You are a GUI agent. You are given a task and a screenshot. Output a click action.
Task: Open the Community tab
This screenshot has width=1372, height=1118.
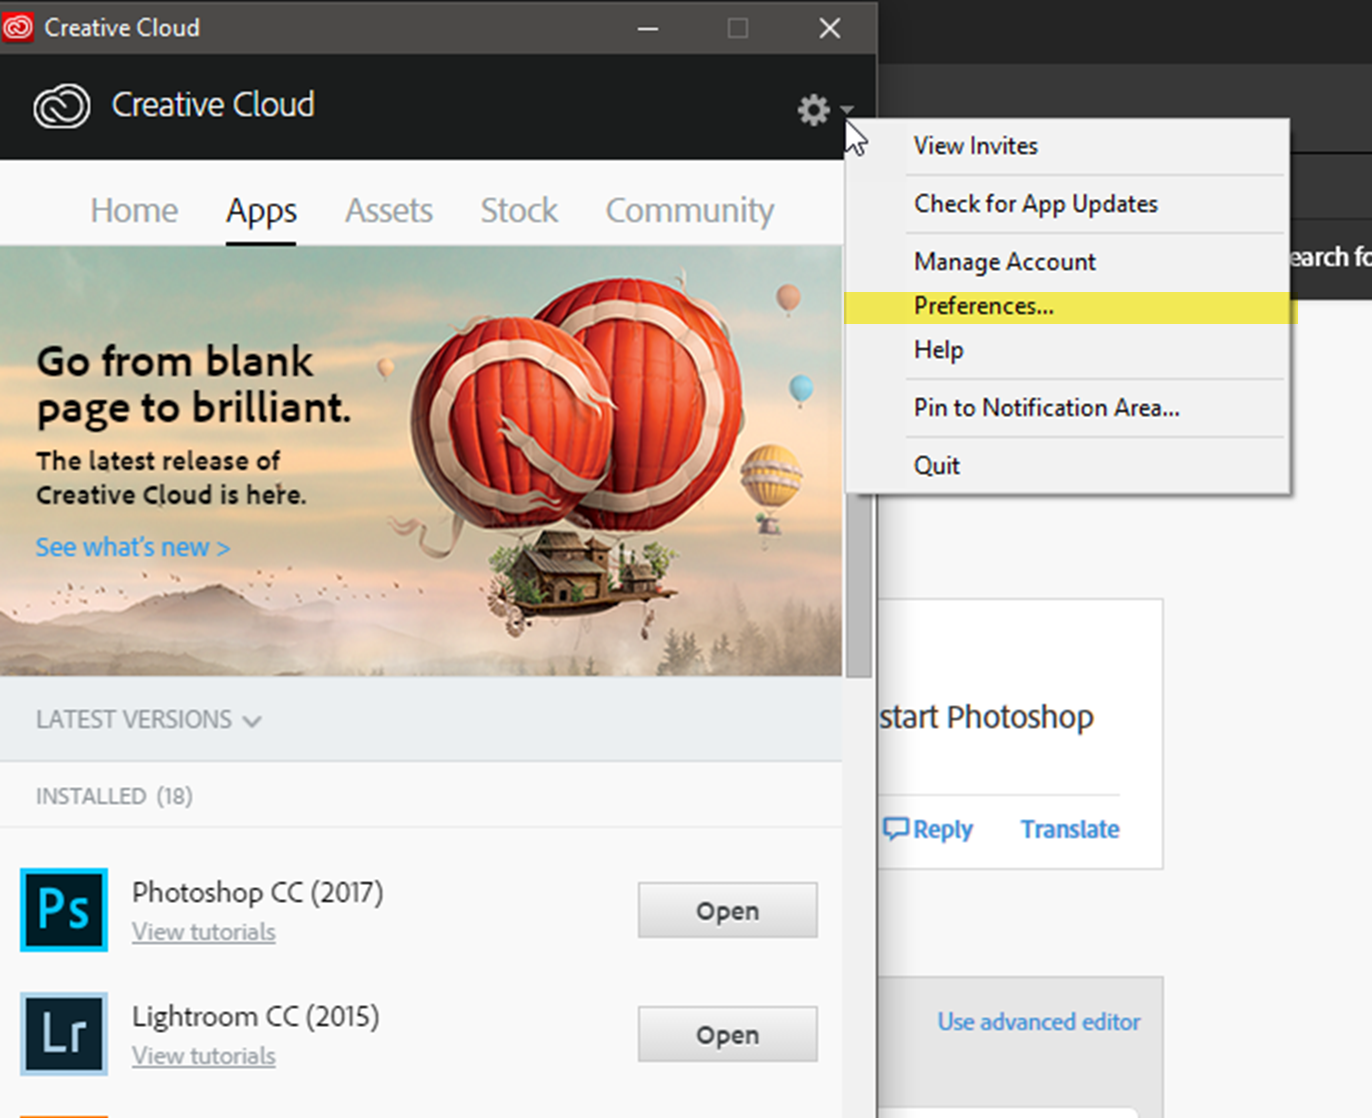coord(689,210)
